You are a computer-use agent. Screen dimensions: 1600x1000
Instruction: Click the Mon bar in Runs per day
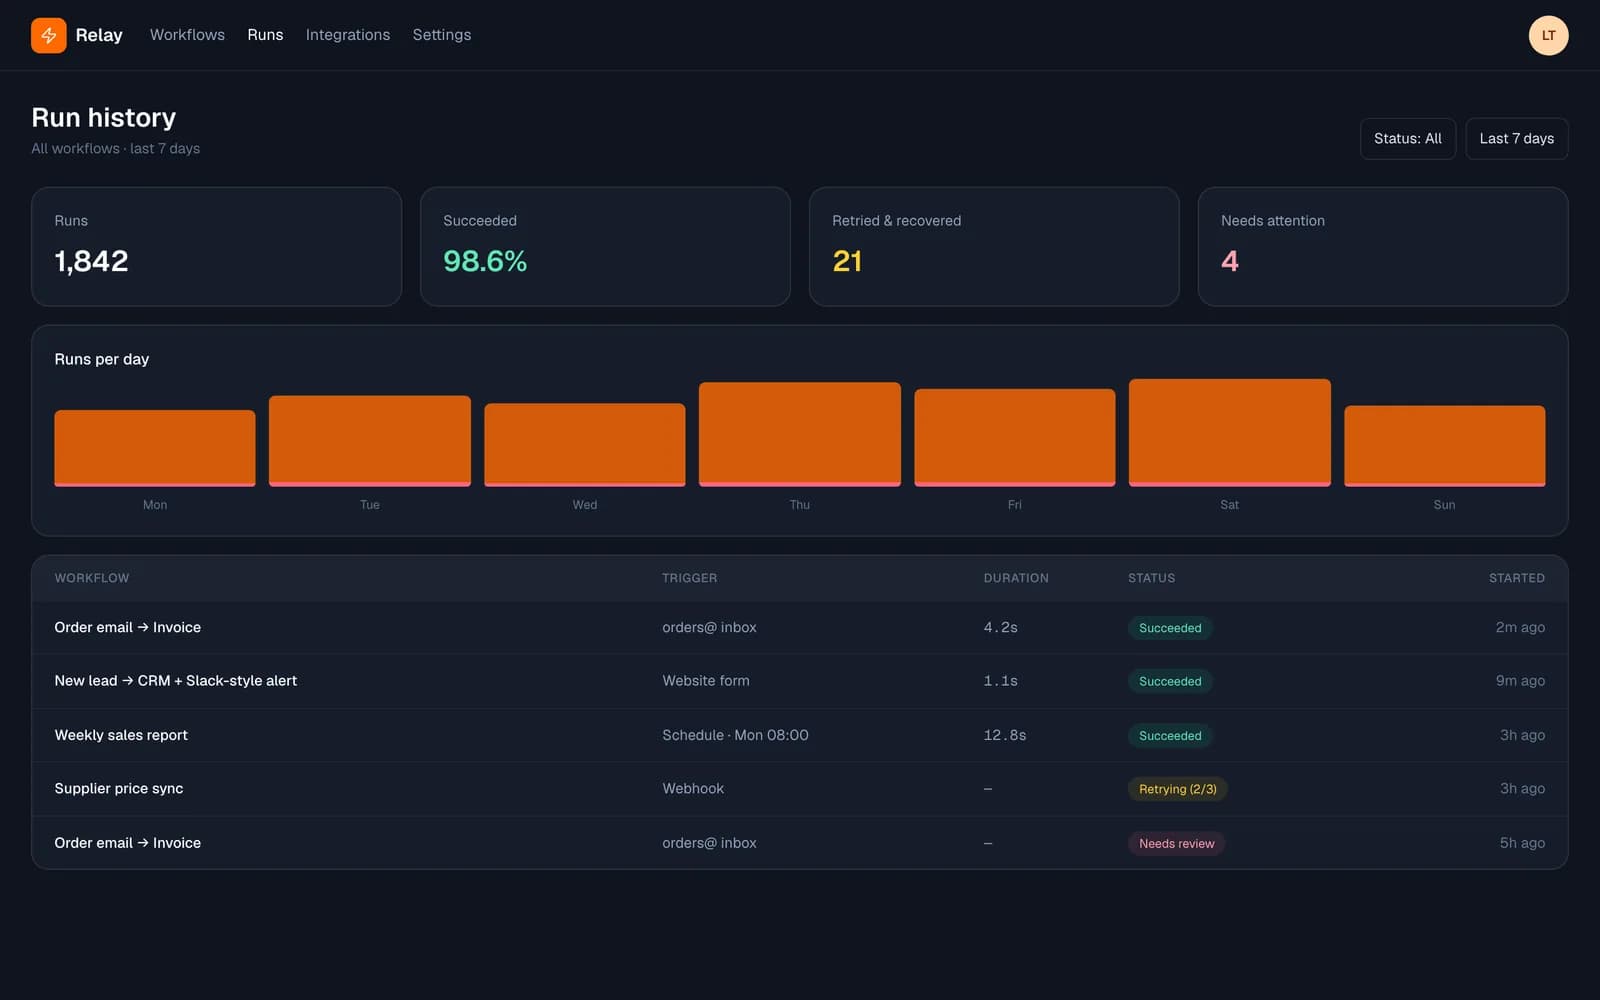(x=155, y=448)
